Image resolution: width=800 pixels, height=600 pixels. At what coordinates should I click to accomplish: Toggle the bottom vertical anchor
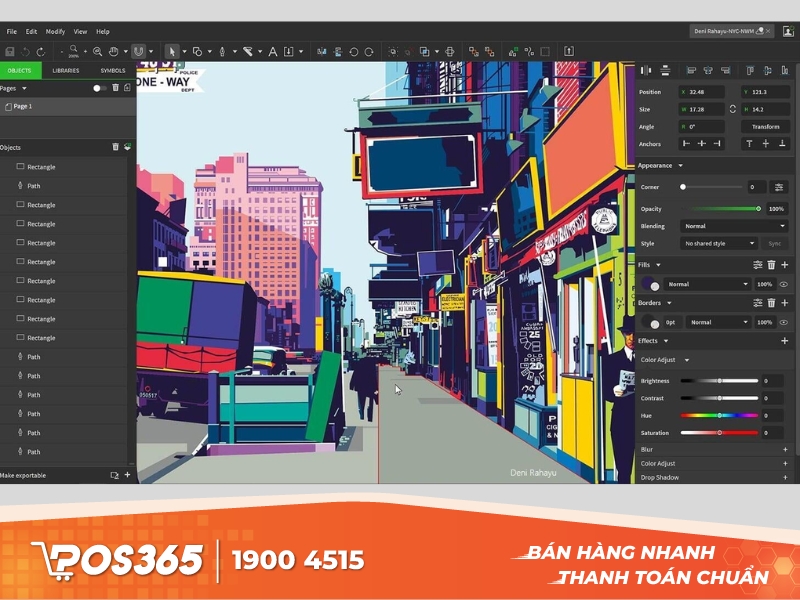pos(782,144)
